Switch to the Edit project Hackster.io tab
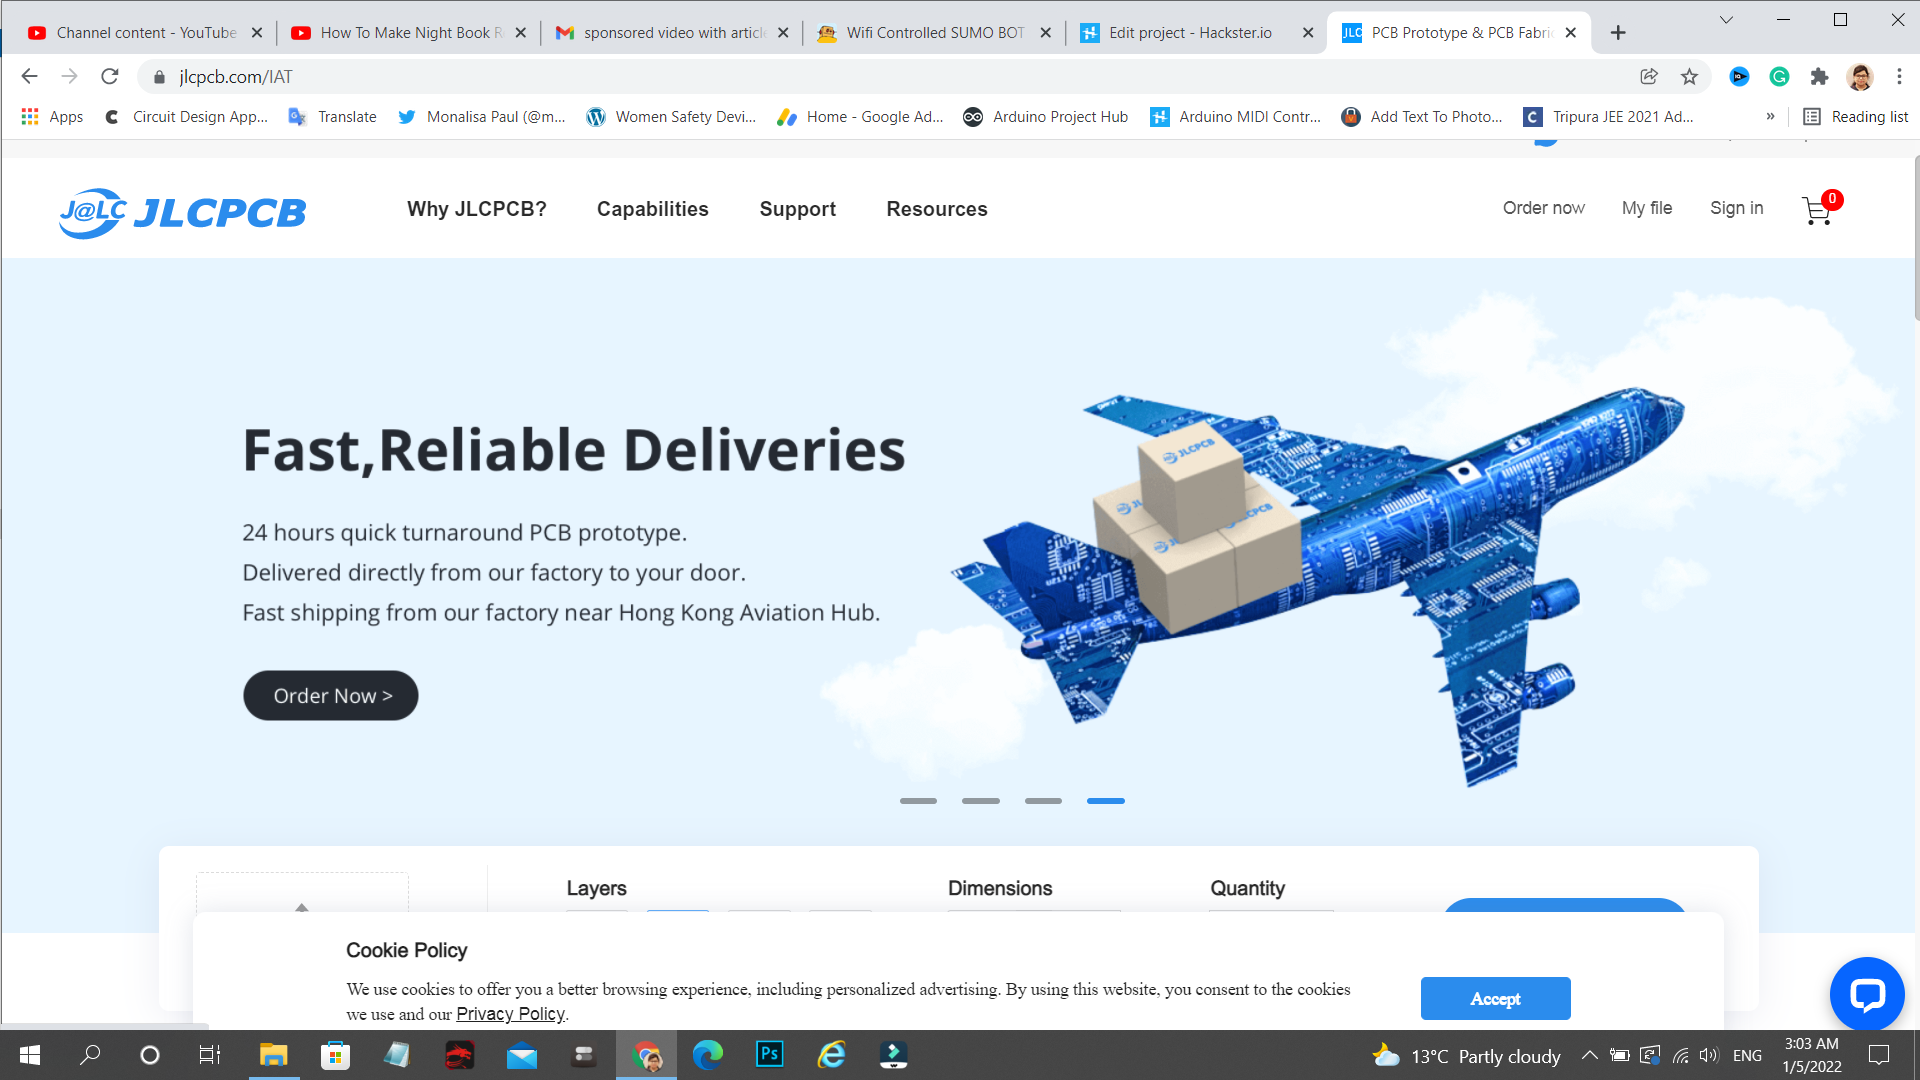 click(1190, 33)
